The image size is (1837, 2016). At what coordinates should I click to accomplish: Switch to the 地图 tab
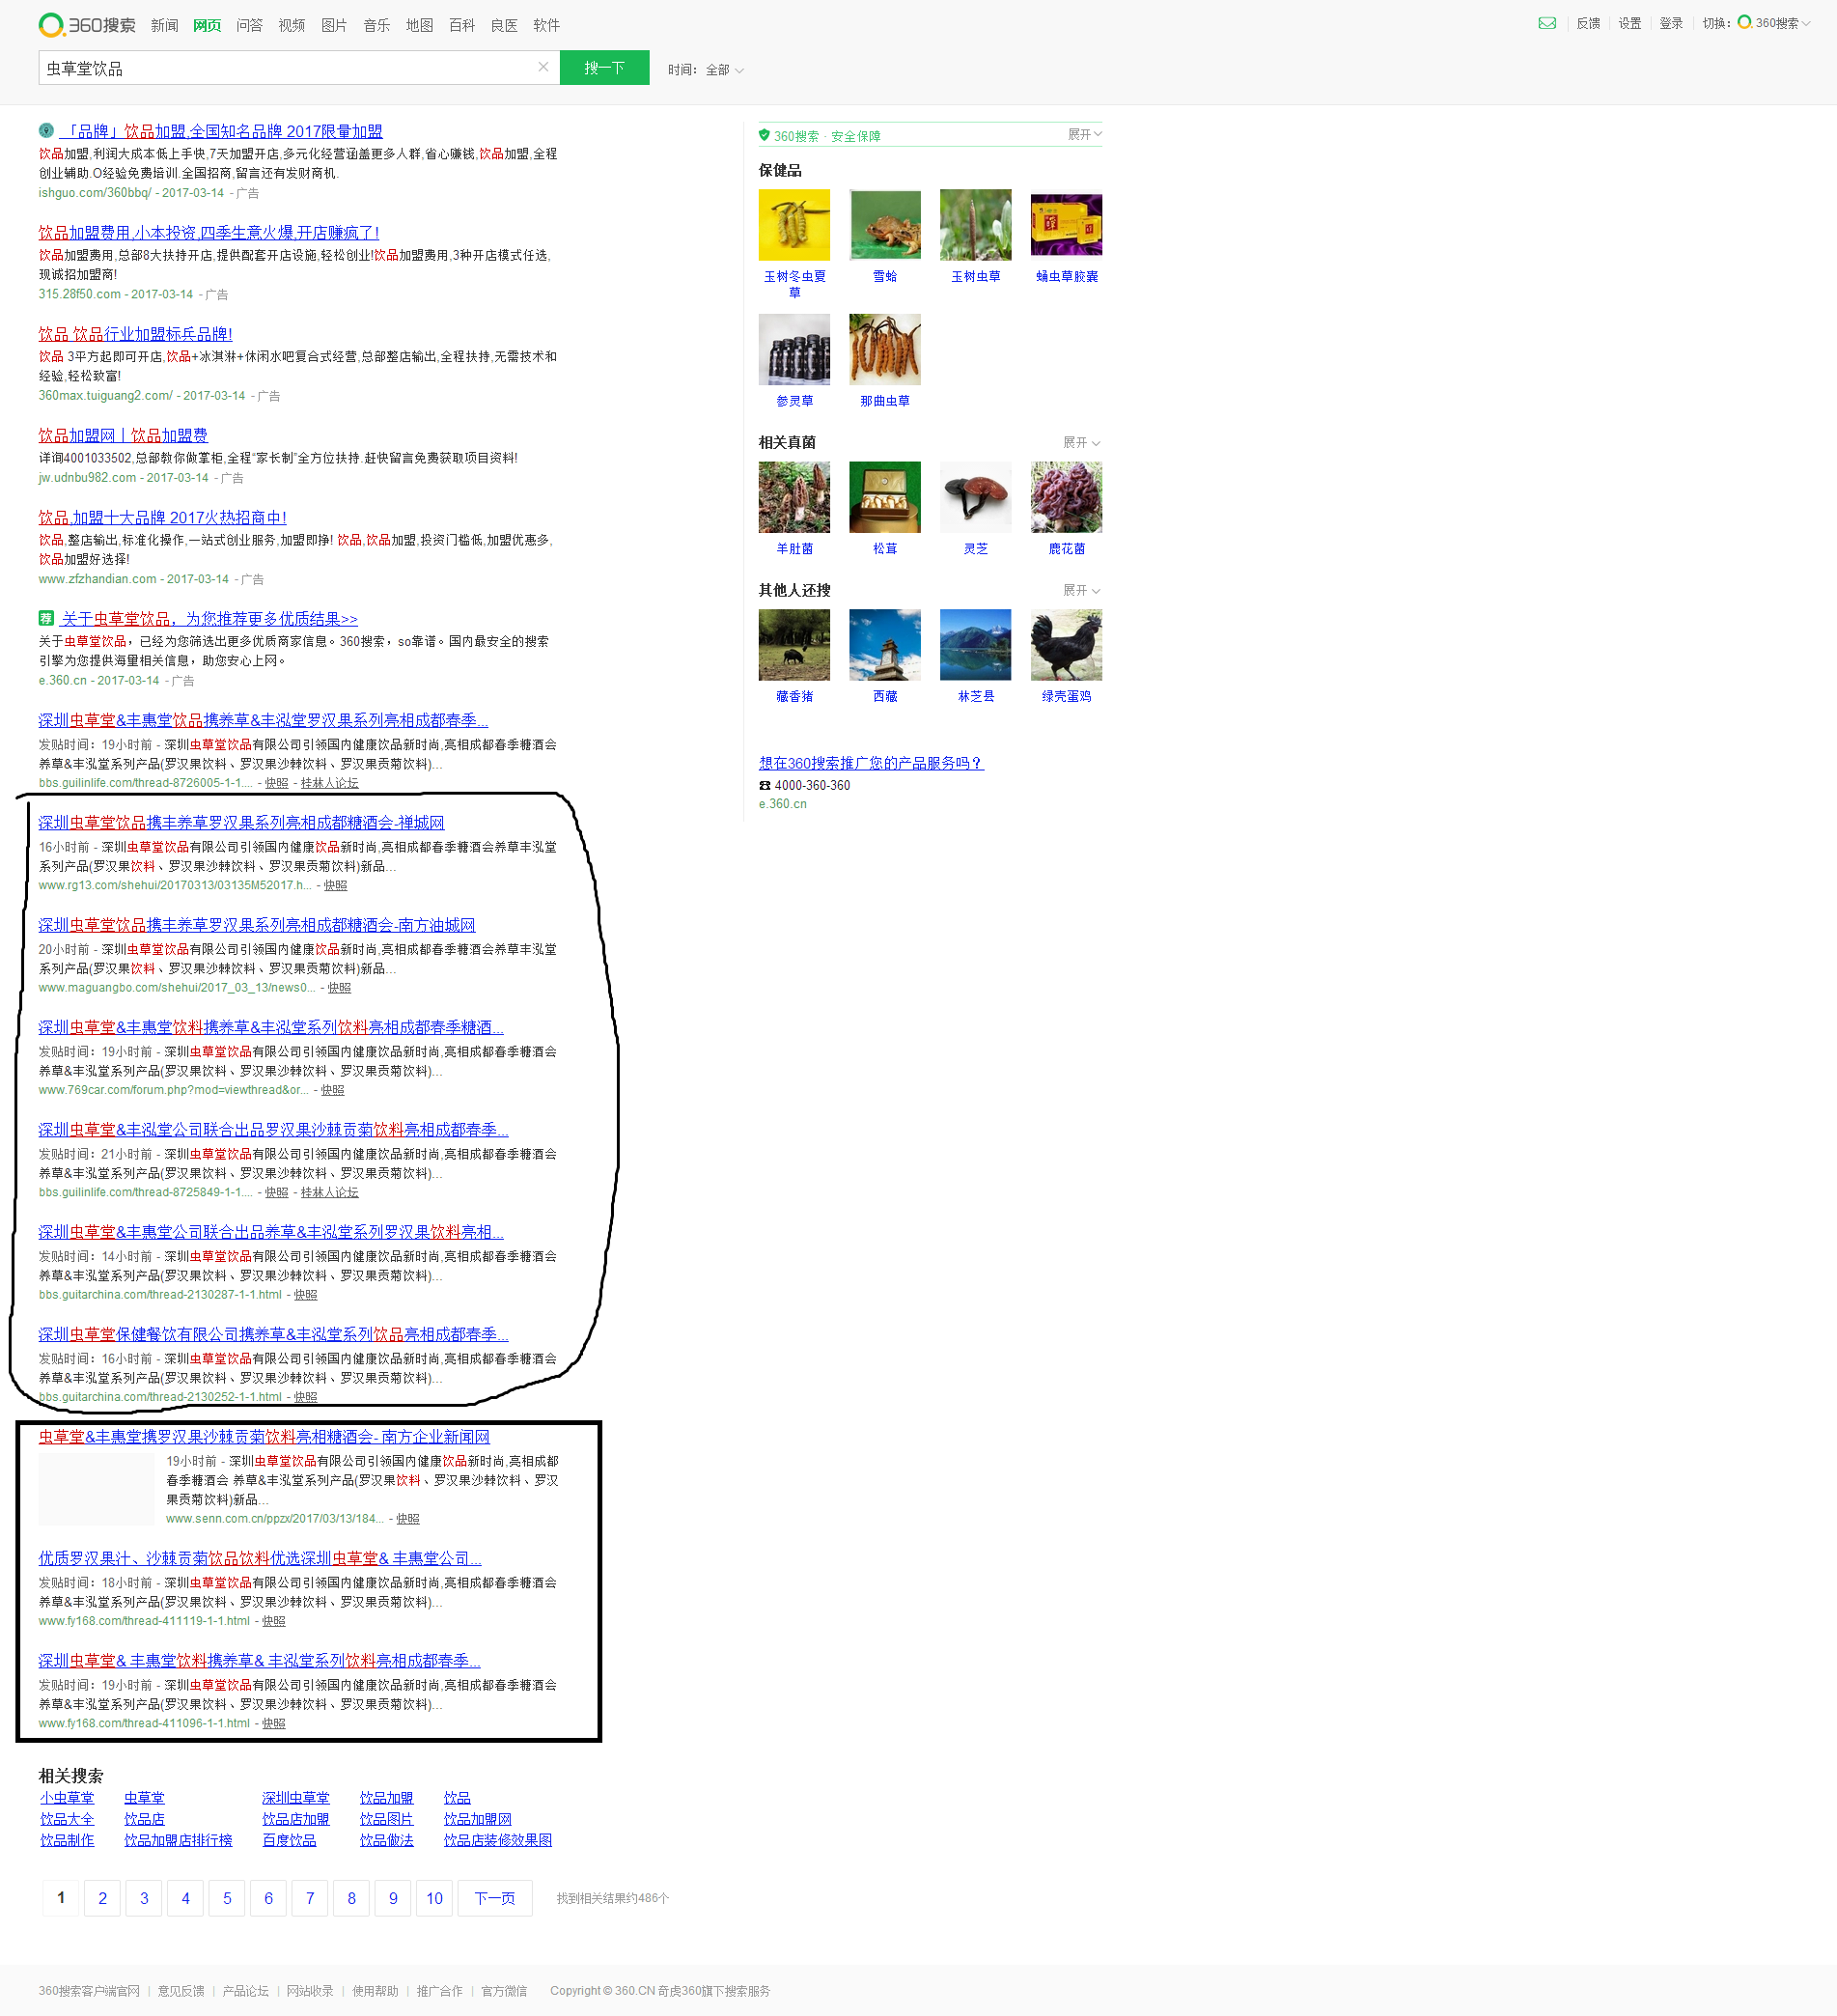tap(419, 25)
